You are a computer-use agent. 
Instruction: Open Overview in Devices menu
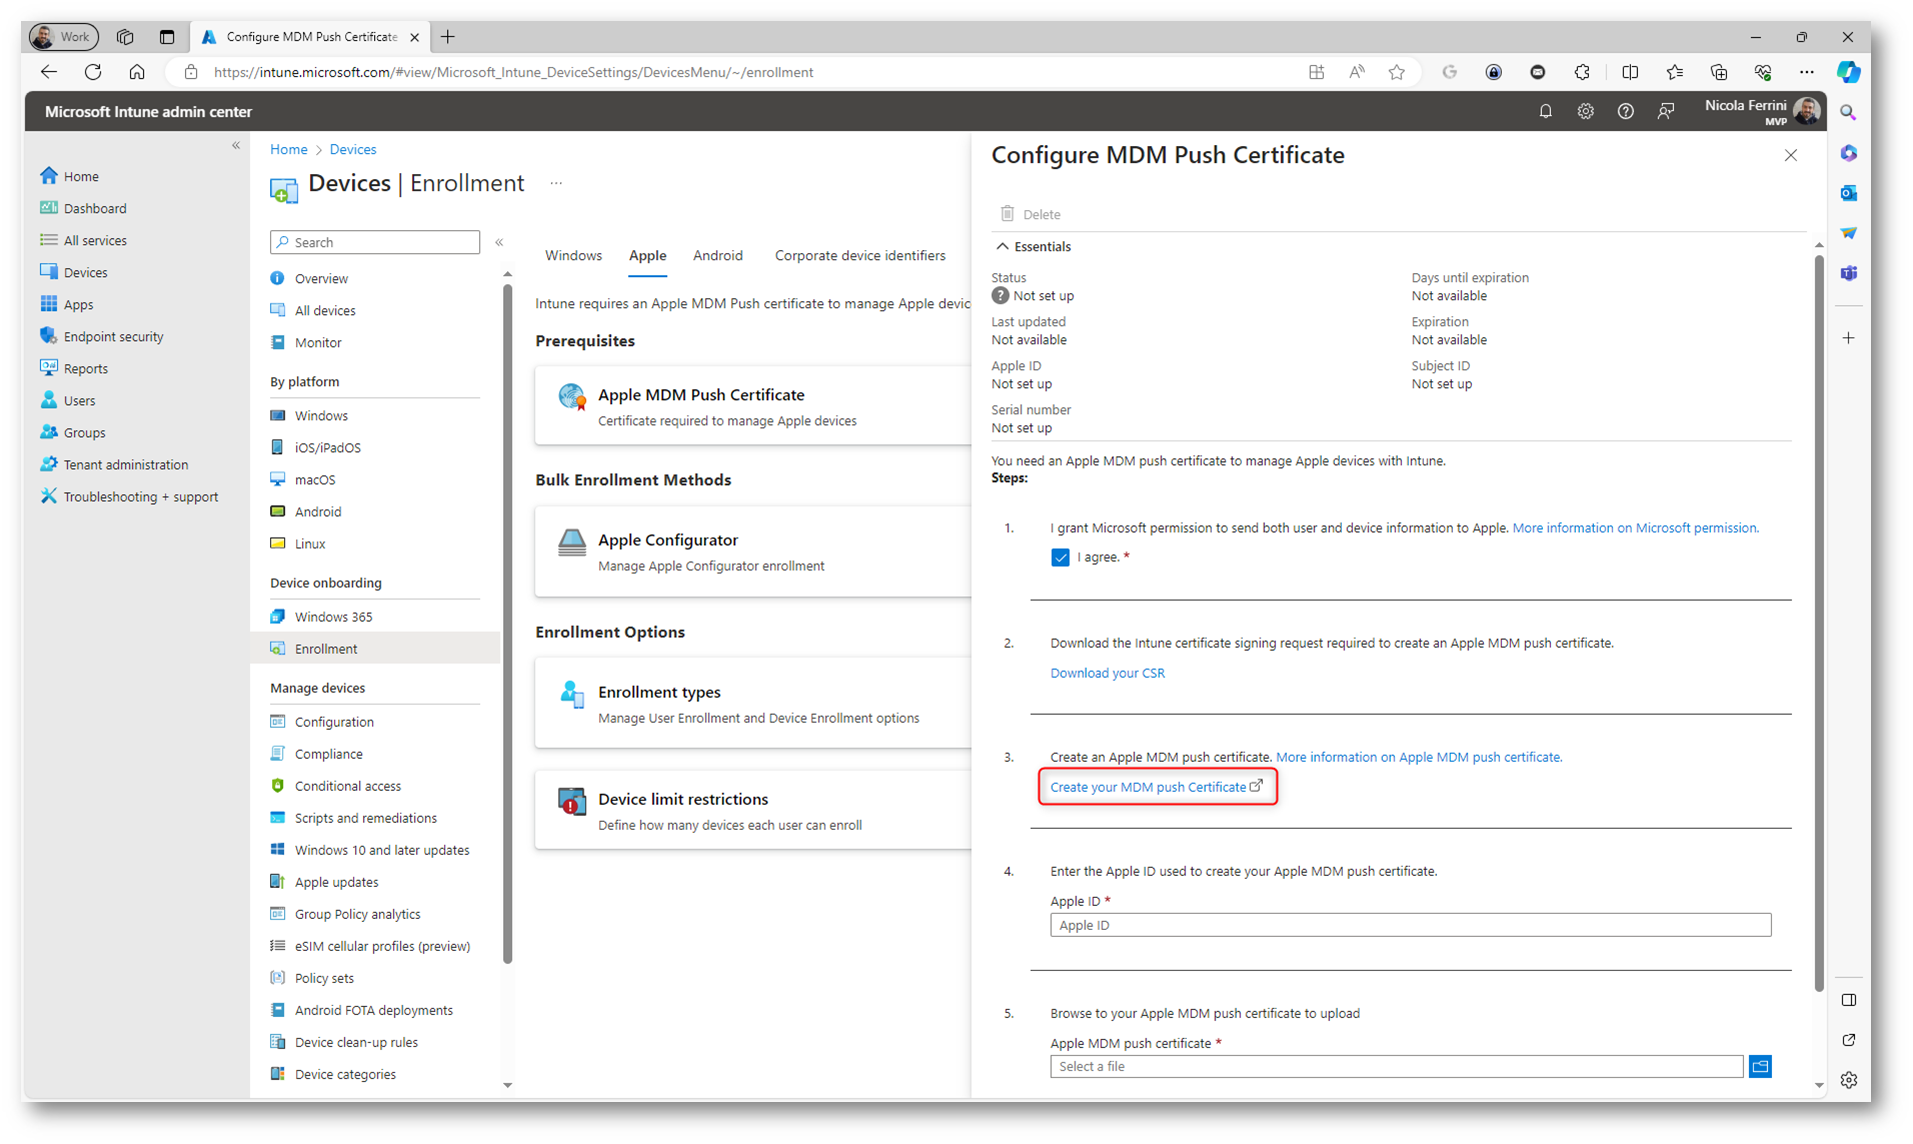(x=321, y=278)
